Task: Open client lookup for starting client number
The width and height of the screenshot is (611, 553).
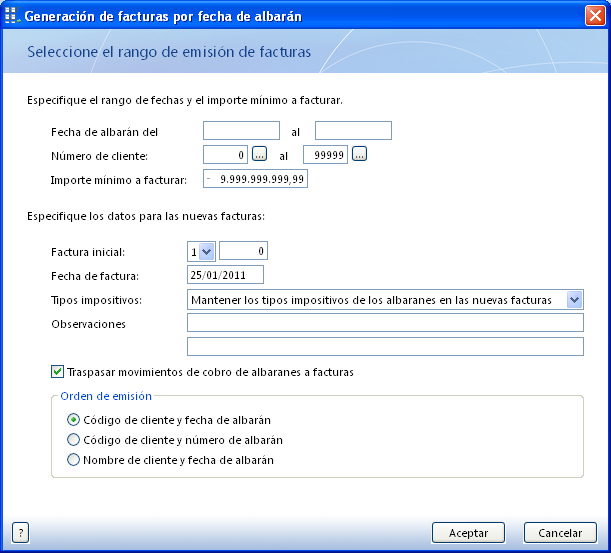Action: pos(259,155)
